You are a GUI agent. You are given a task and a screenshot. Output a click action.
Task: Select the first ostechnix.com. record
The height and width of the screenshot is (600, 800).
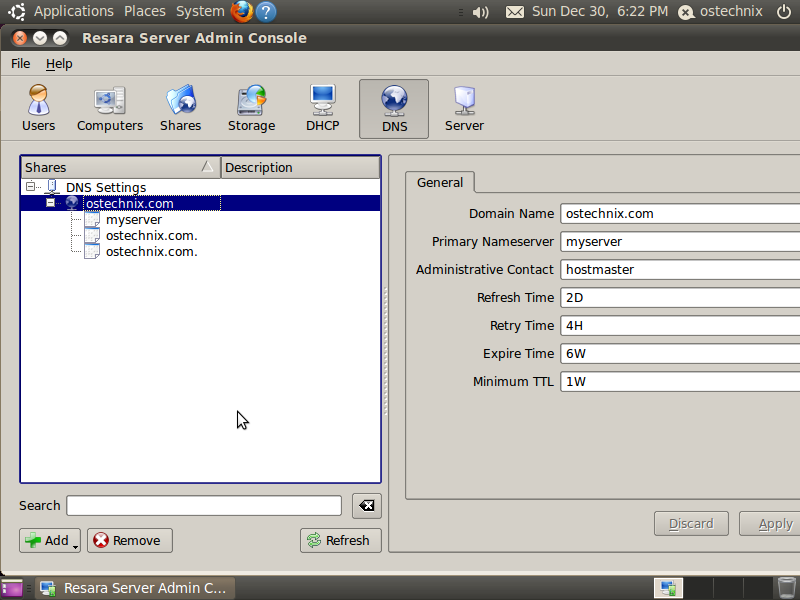click(x=152, y=236)
